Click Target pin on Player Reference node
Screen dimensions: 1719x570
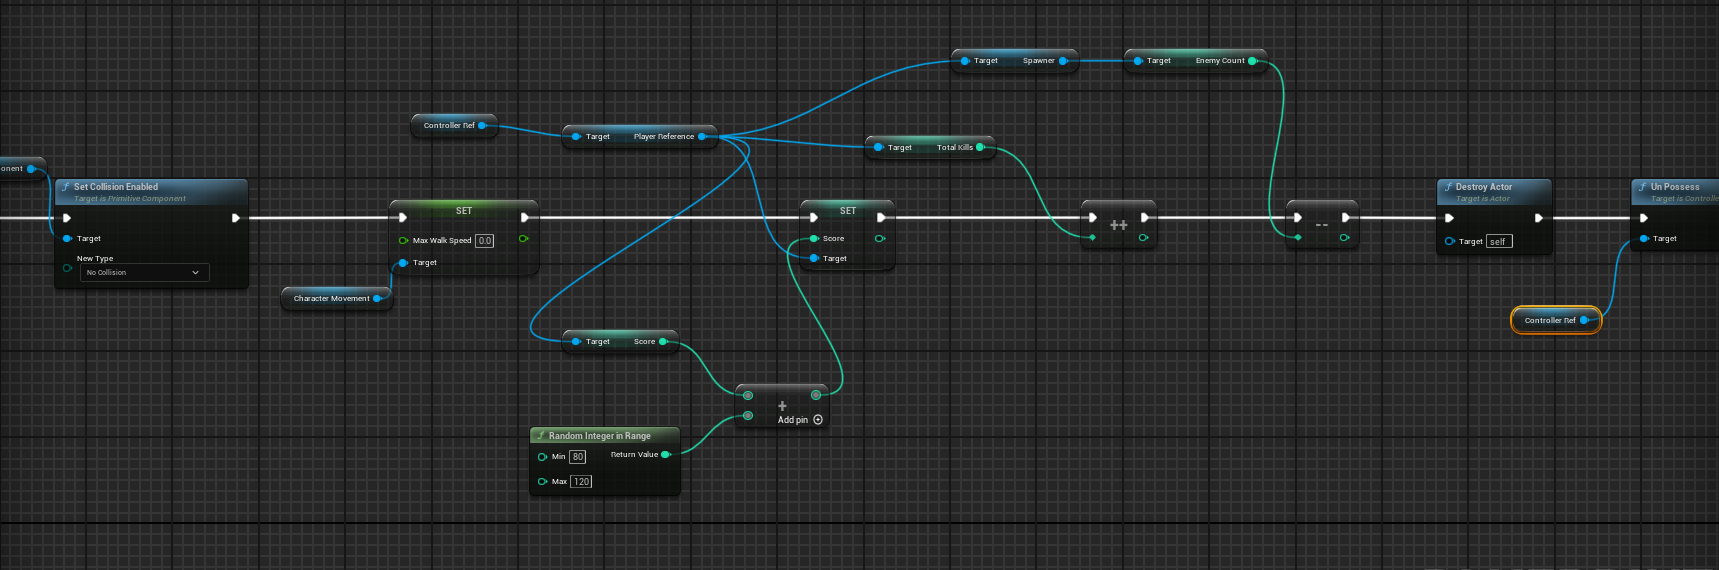[x=576, y=136]
